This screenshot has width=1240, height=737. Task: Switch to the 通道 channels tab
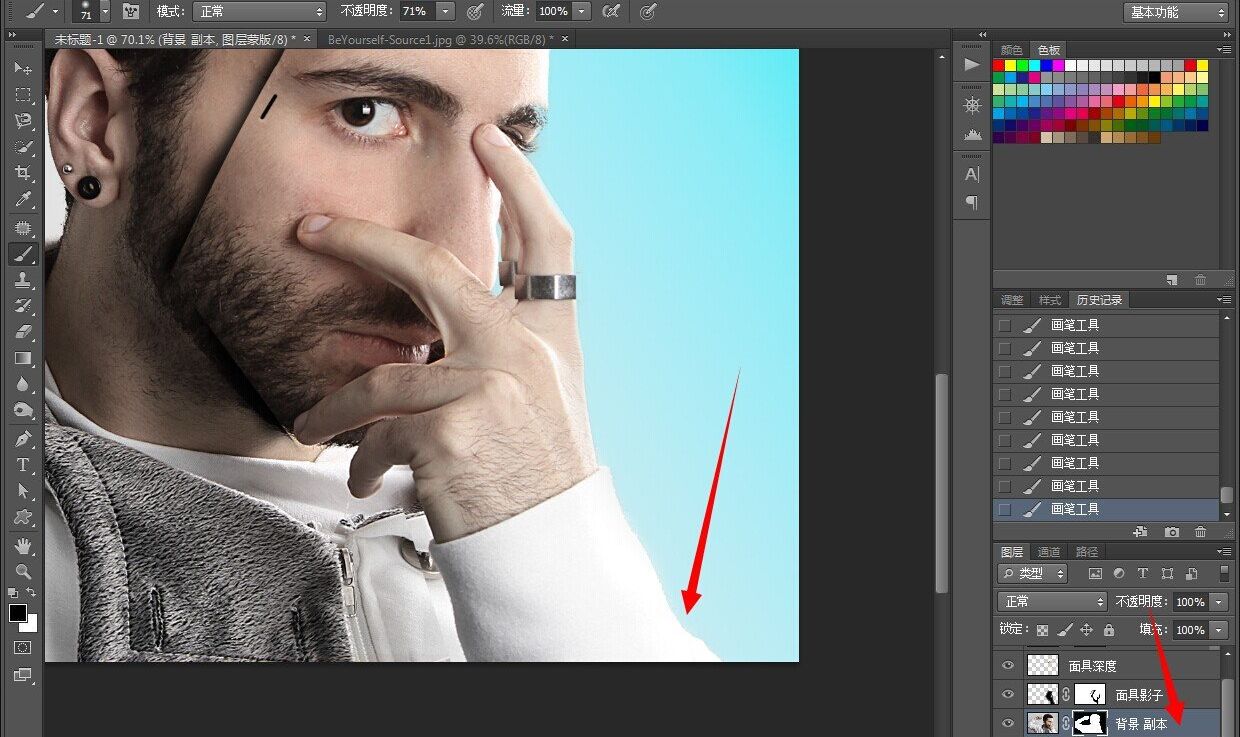(1049, 552)
